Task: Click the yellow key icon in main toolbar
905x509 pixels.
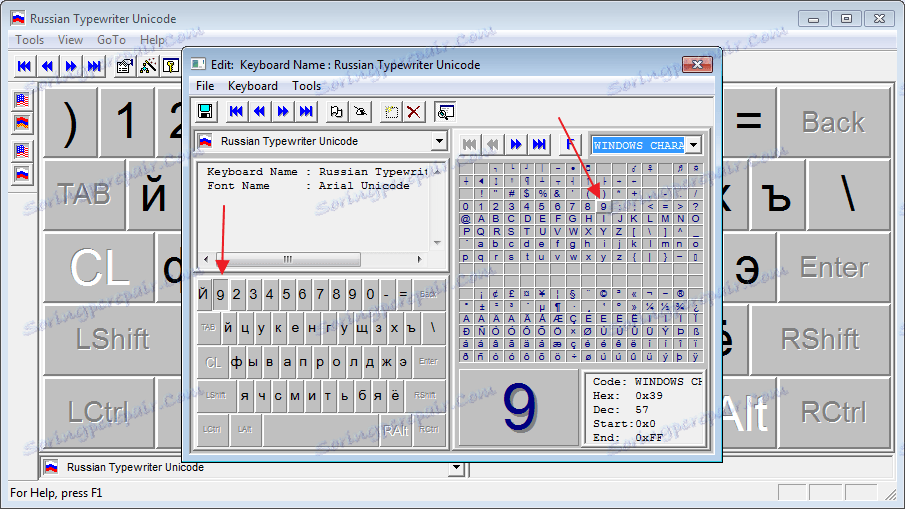Action: click(x=171, y=66)
